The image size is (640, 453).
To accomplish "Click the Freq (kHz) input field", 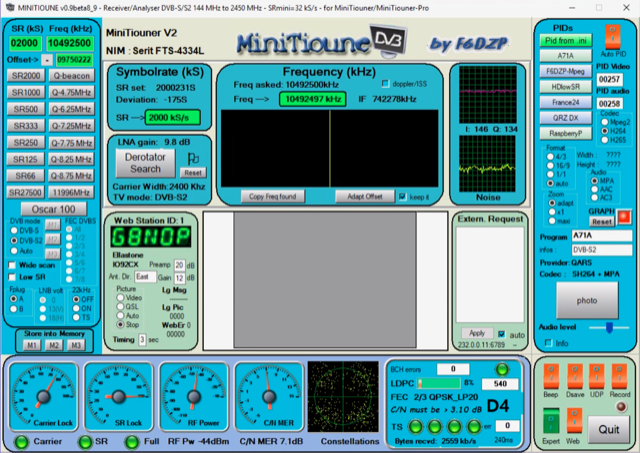I will tap(69, 43).
